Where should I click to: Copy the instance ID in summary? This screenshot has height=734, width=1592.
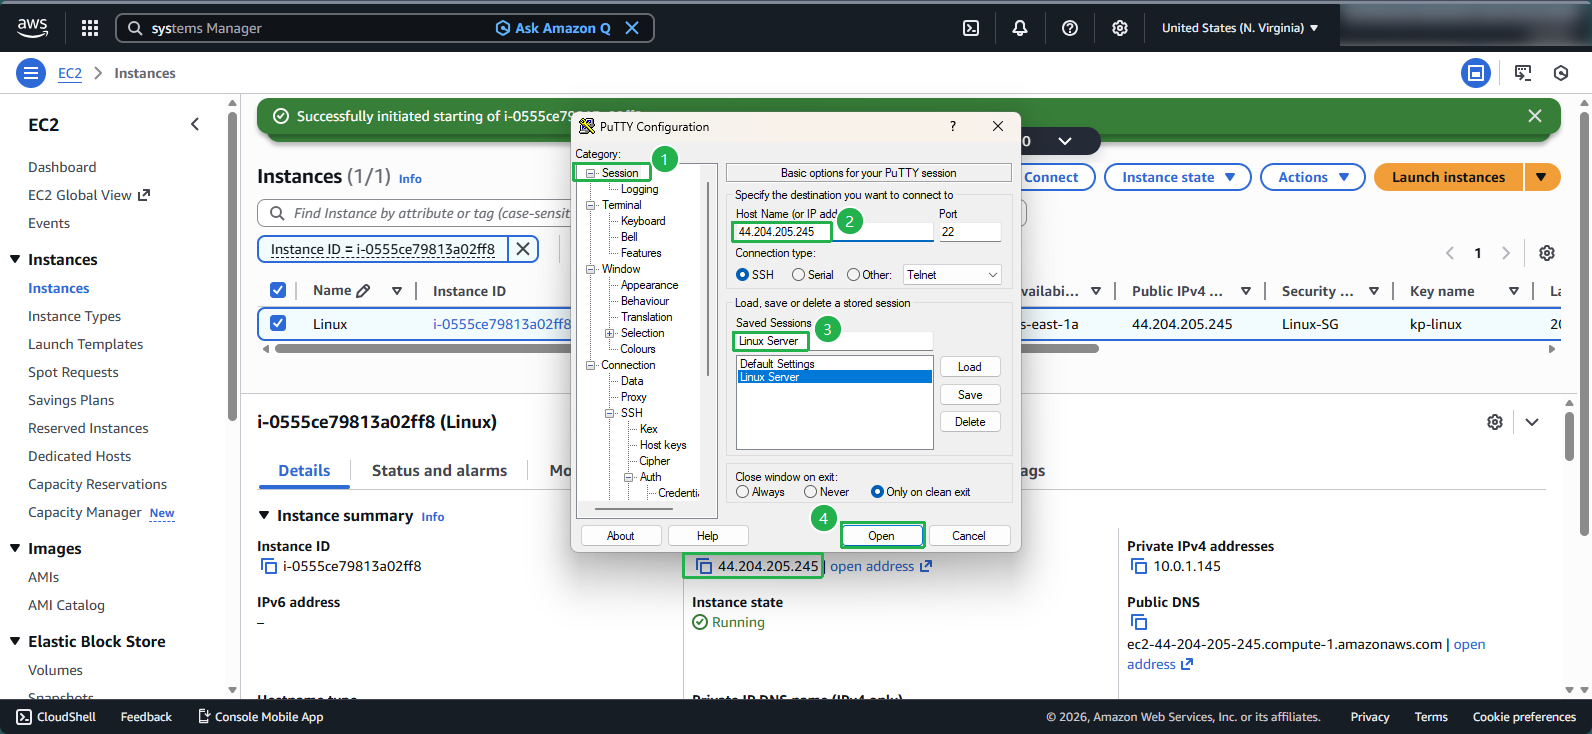coord(268,566)
